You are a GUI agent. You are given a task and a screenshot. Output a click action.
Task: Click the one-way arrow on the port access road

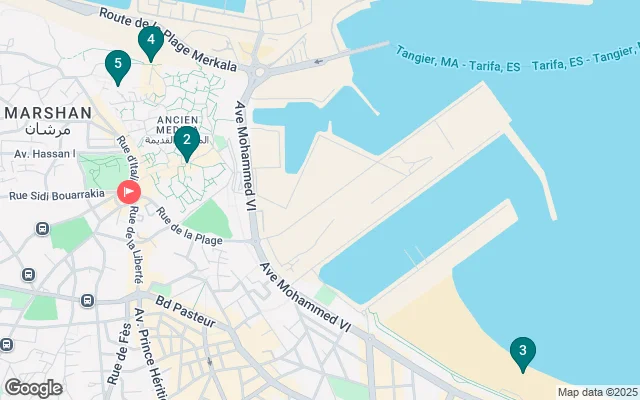click(x=318, y=62)
